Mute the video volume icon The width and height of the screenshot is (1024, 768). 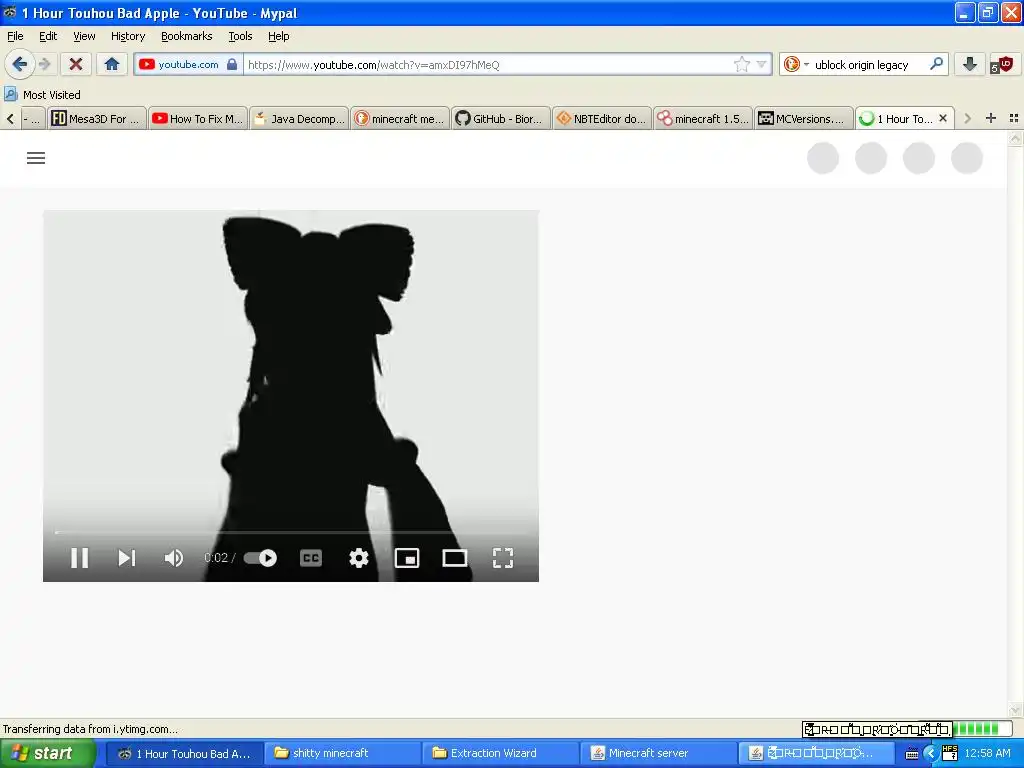pos(174,558)
